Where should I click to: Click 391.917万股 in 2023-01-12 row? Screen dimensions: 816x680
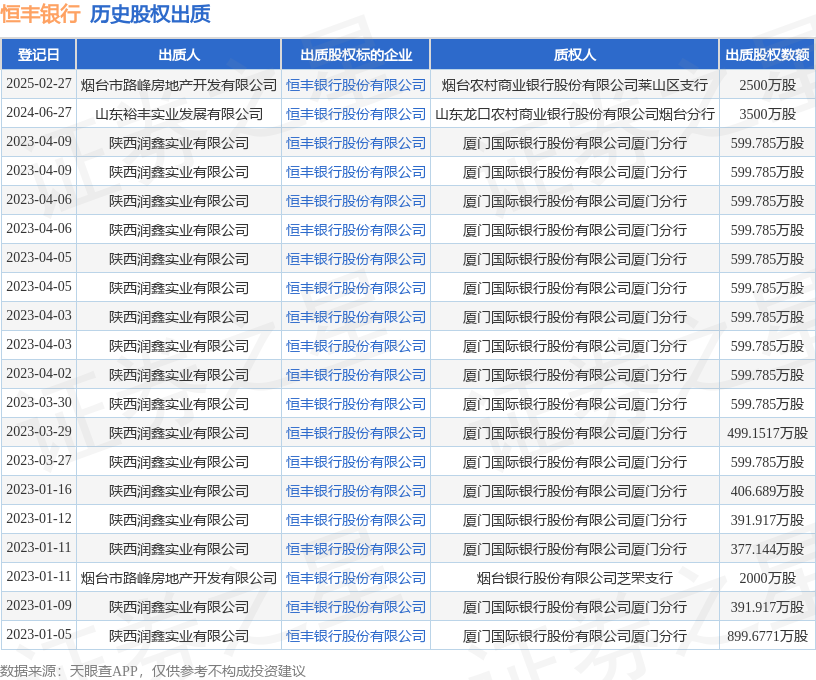coord(767,520)
